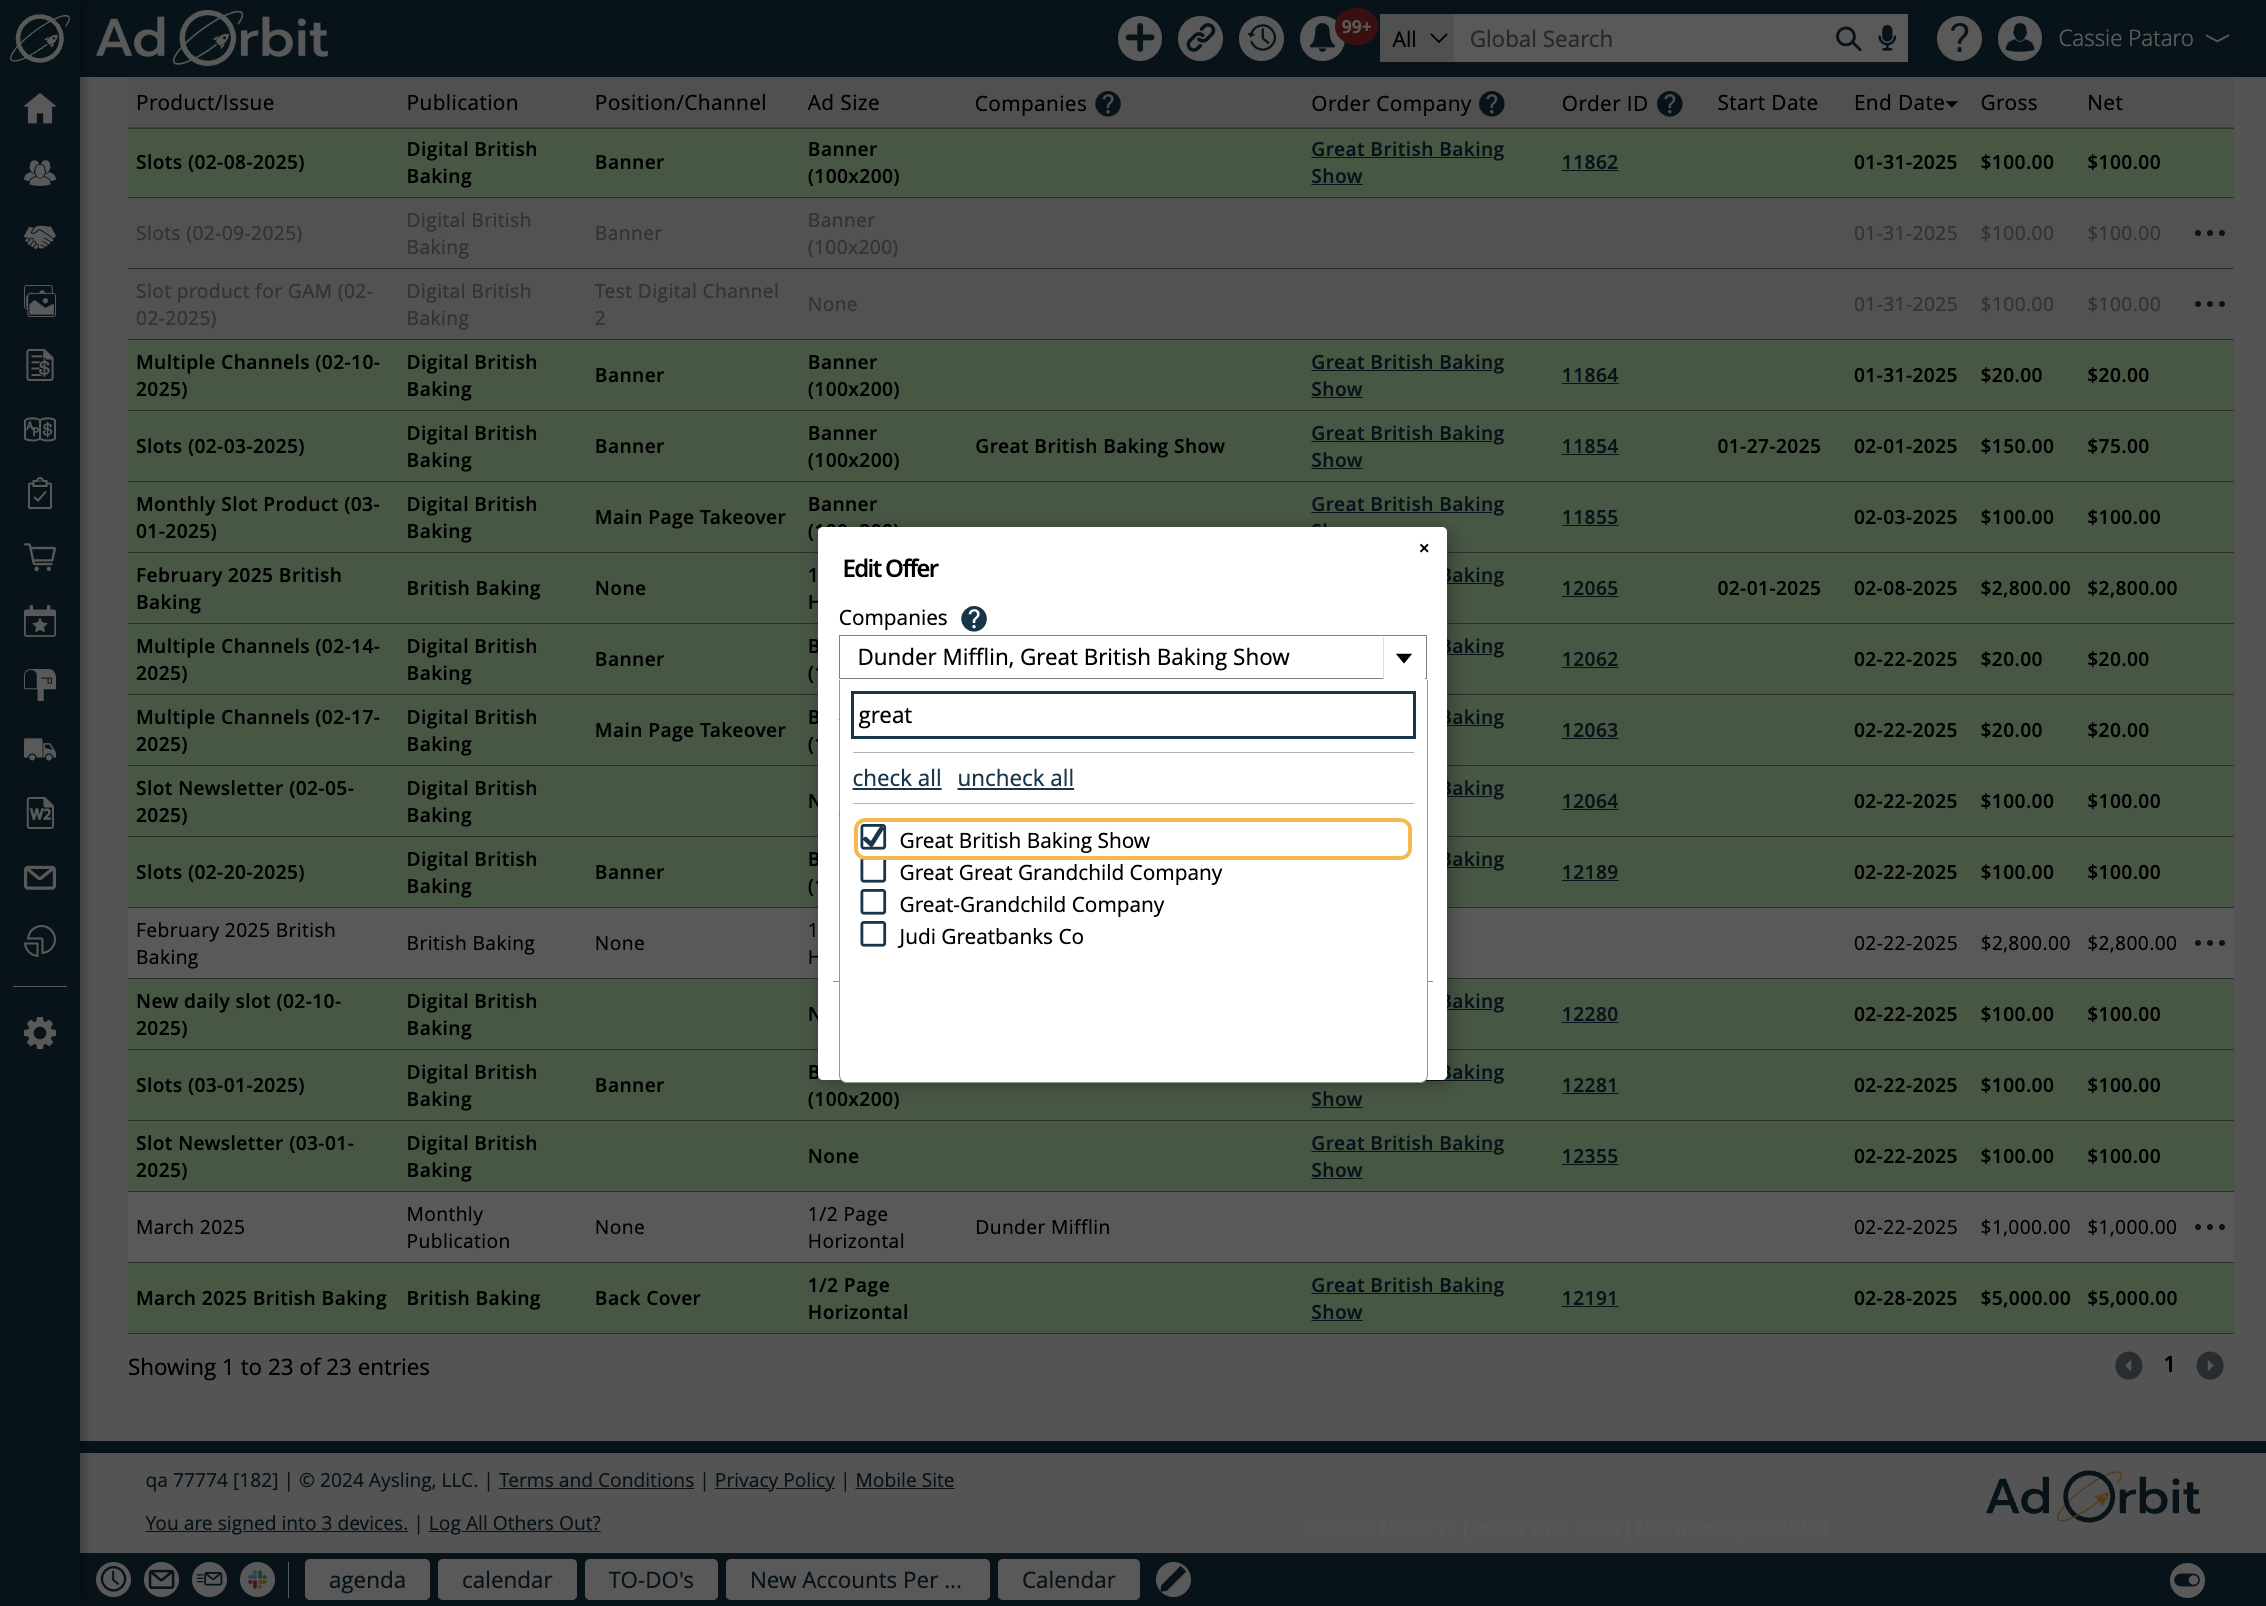
Task: Click the company search field containing 'great'
Action: [1133, 715]
